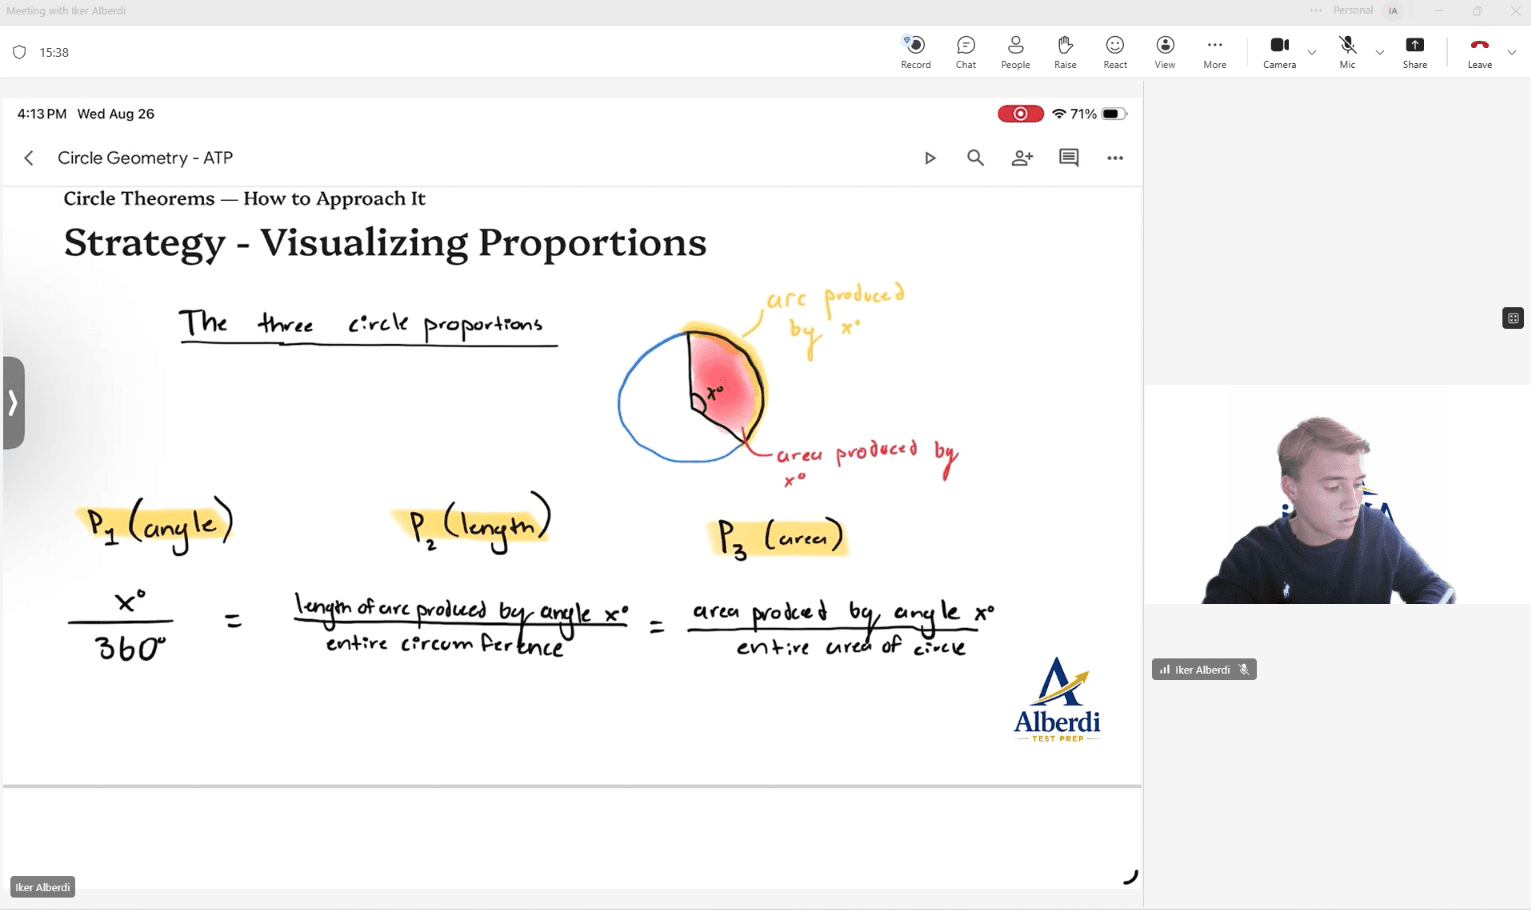Toggle the Camera on or off
This screenshot has width=1531, height=910.
1279,52
